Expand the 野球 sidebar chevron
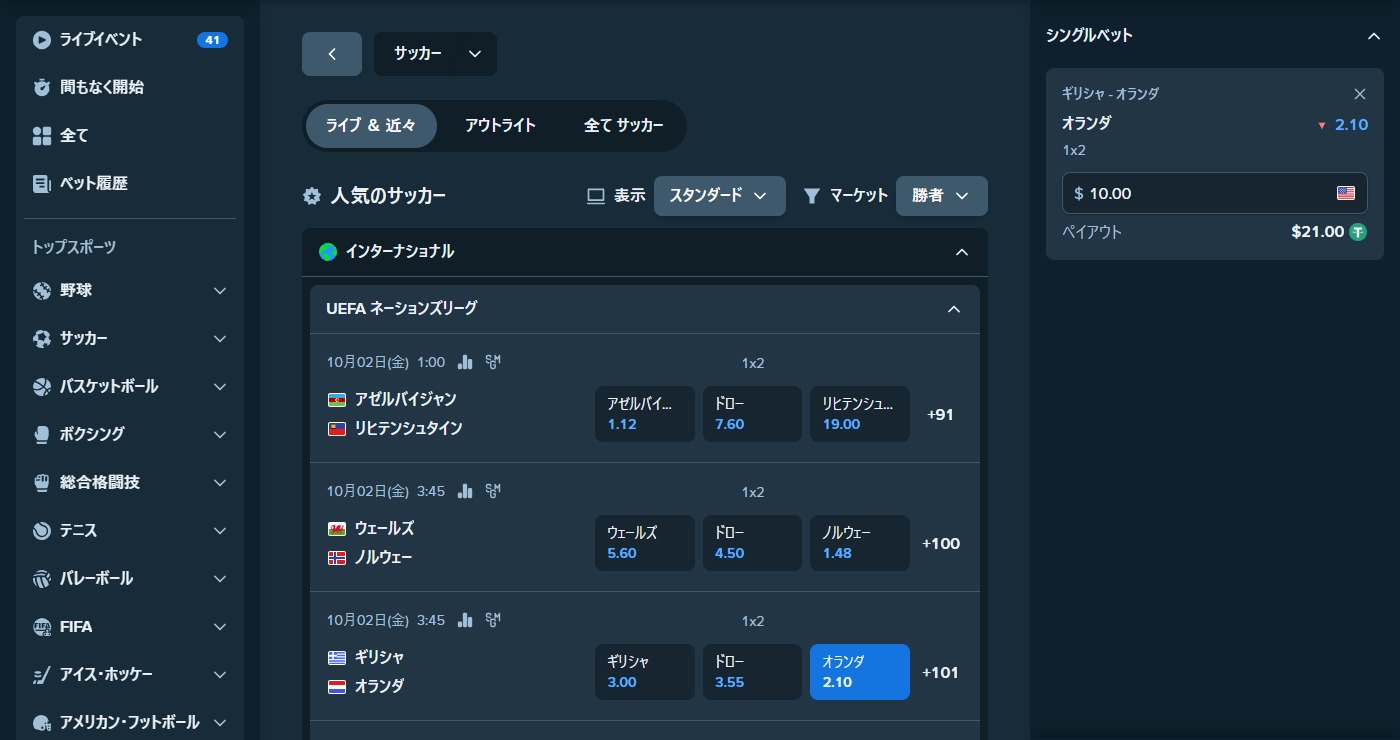Screen dimensions: 1400x740 220,291
